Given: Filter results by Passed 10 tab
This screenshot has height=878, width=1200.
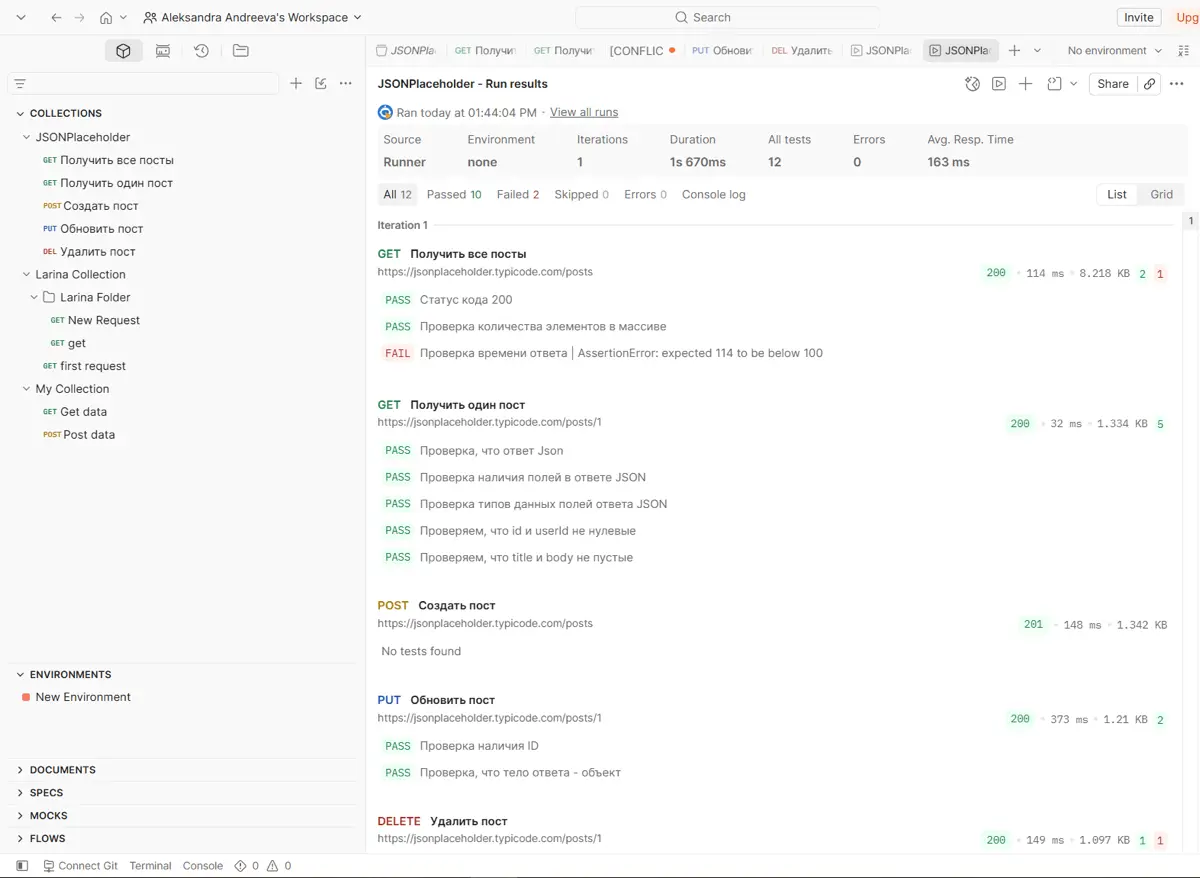Looking at the screenshot, I should coord(454,195).
